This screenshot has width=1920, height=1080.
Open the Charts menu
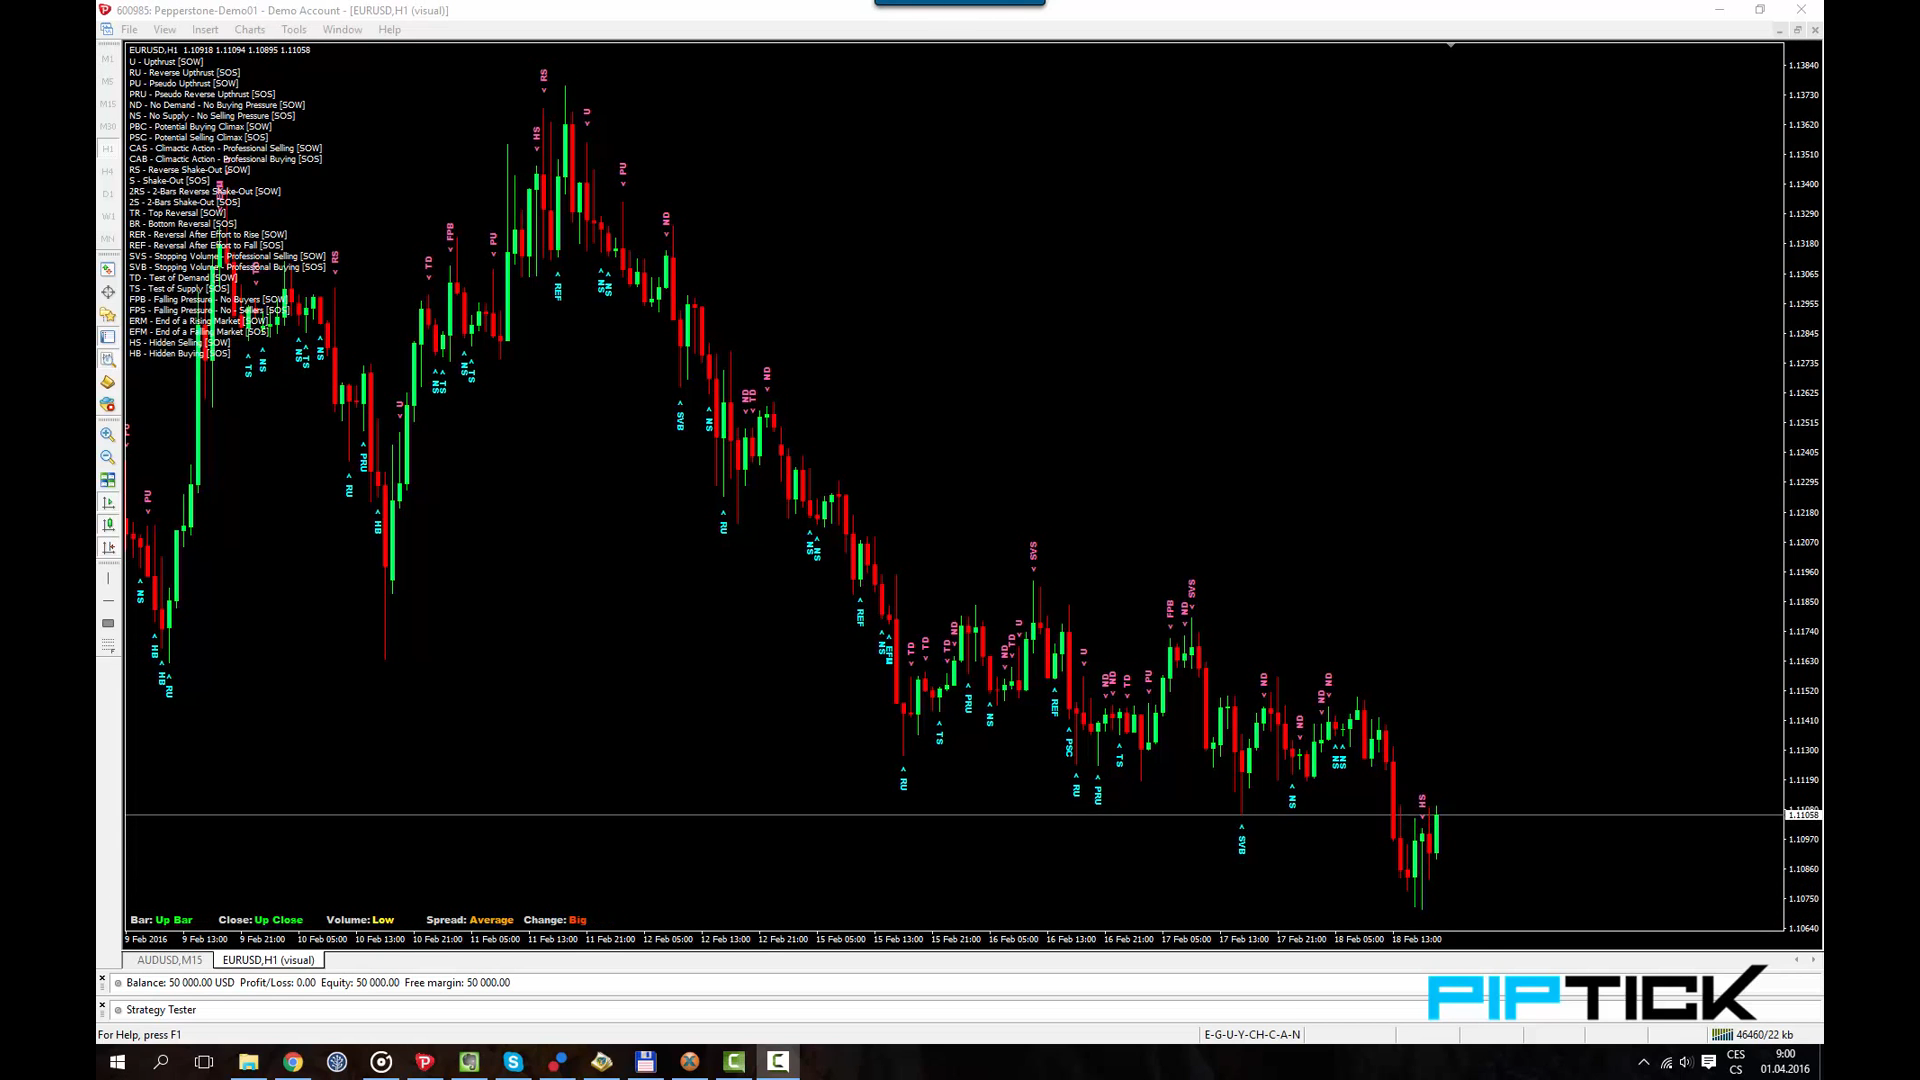(249, 30)
